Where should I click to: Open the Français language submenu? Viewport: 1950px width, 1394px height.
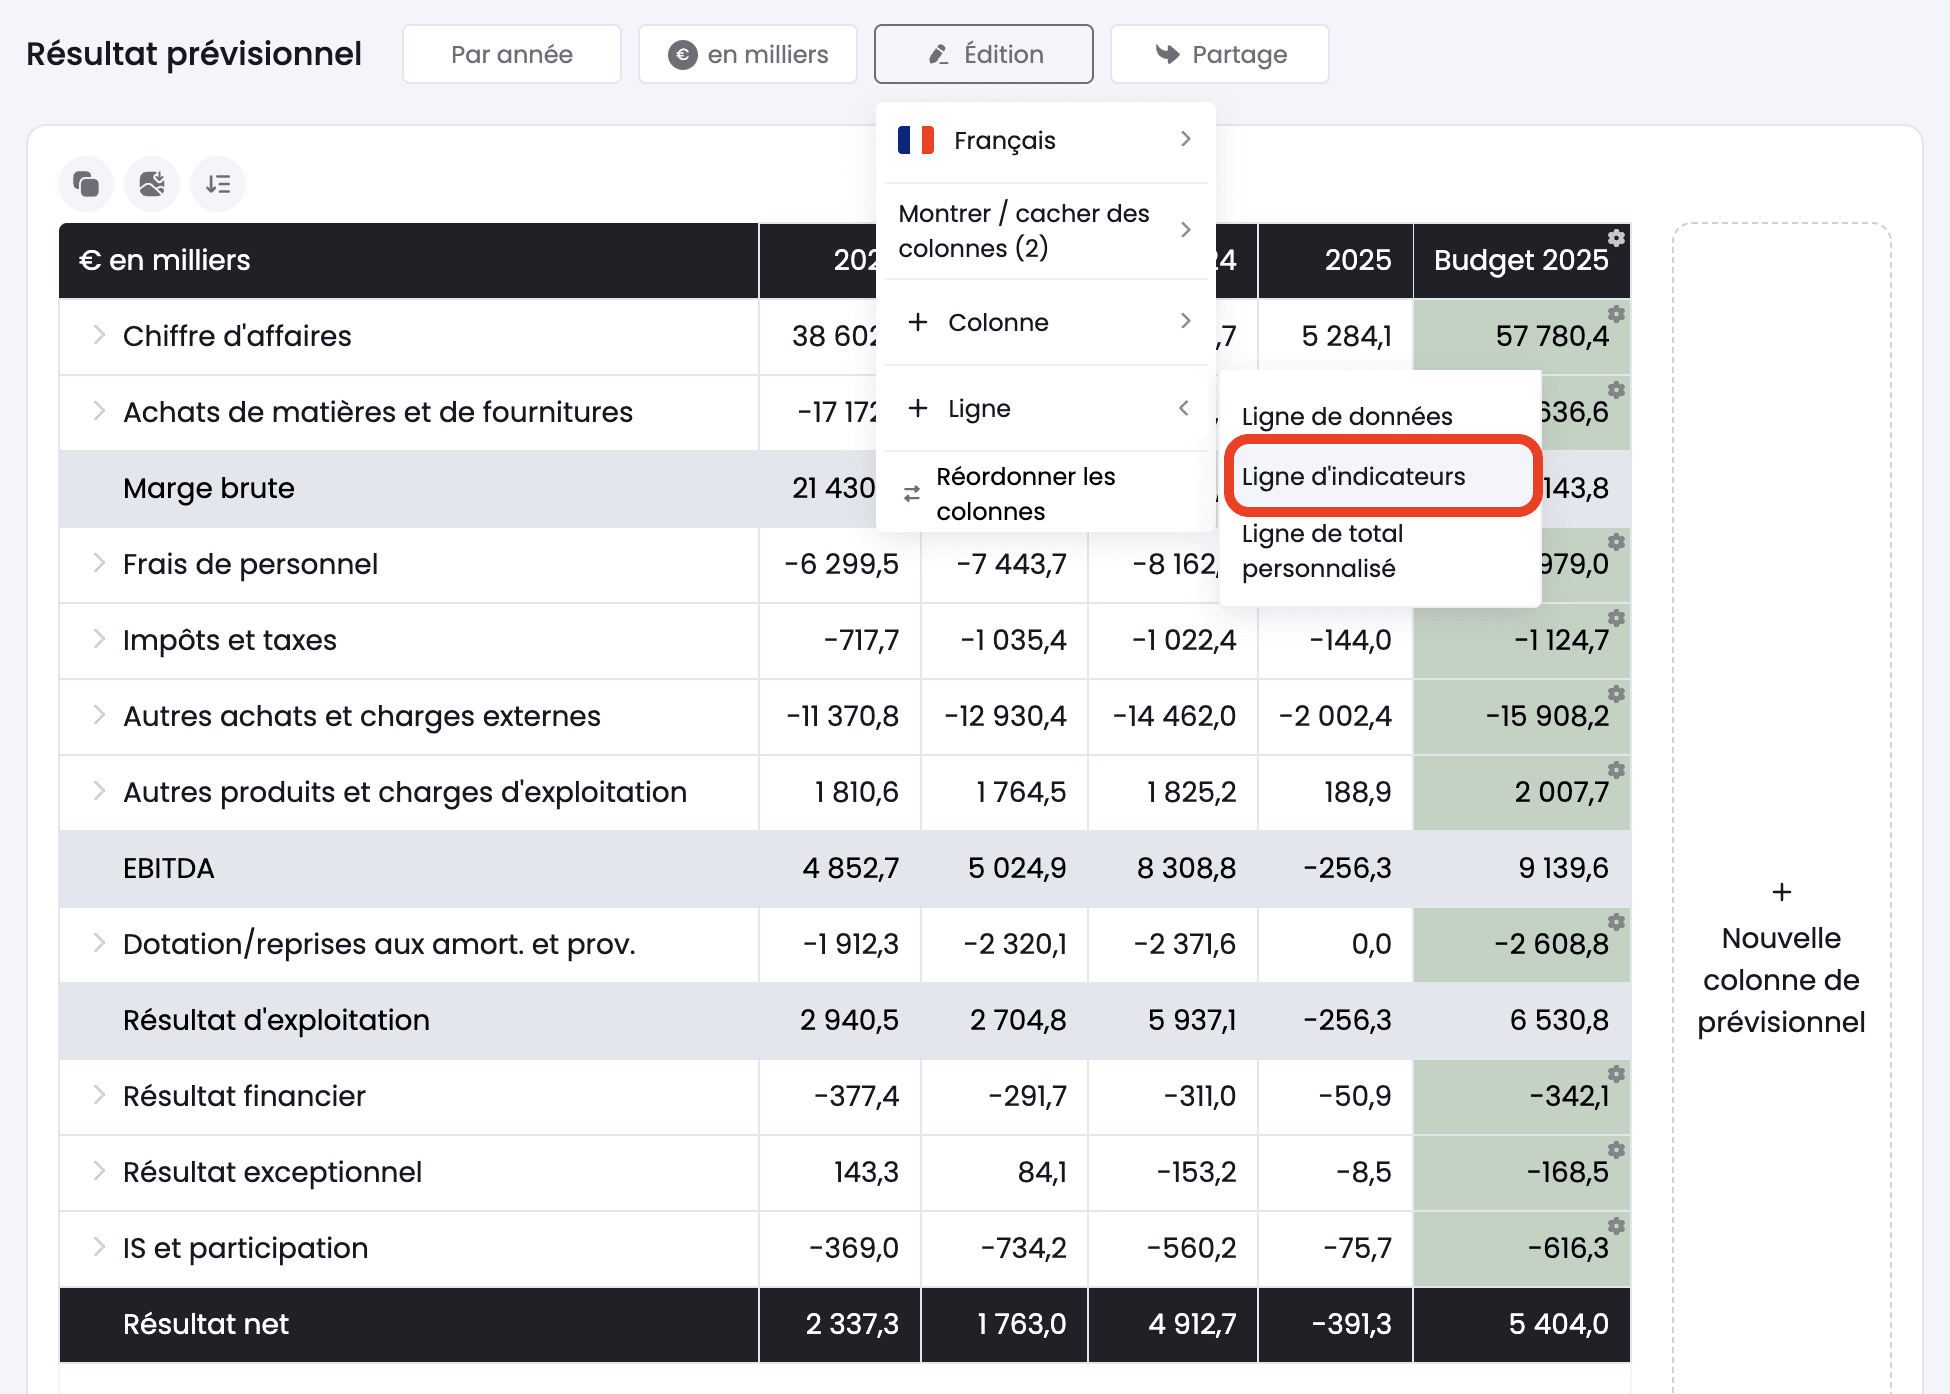(x=1046, y=140)
